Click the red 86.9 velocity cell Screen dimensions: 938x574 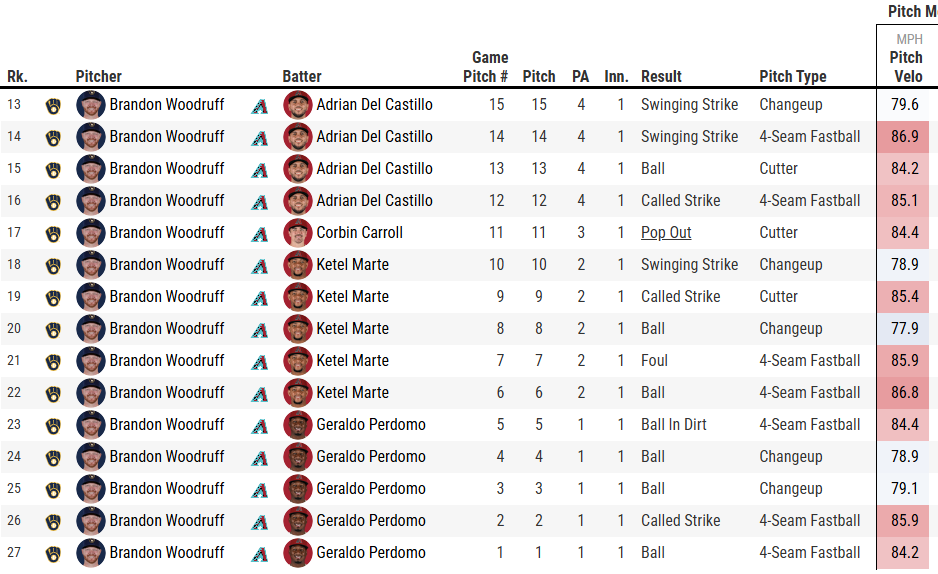click(906, 137)
